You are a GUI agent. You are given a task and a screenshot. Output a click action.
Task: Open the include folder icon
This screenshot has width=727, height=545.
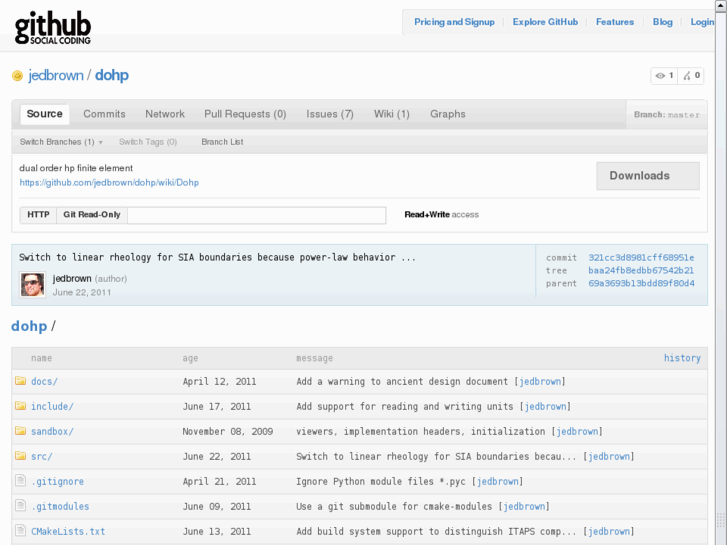click(20, 406)
